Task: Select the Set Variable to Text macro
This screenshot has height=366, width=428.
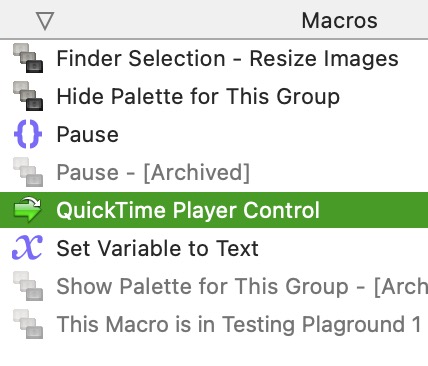Action: 214,248
